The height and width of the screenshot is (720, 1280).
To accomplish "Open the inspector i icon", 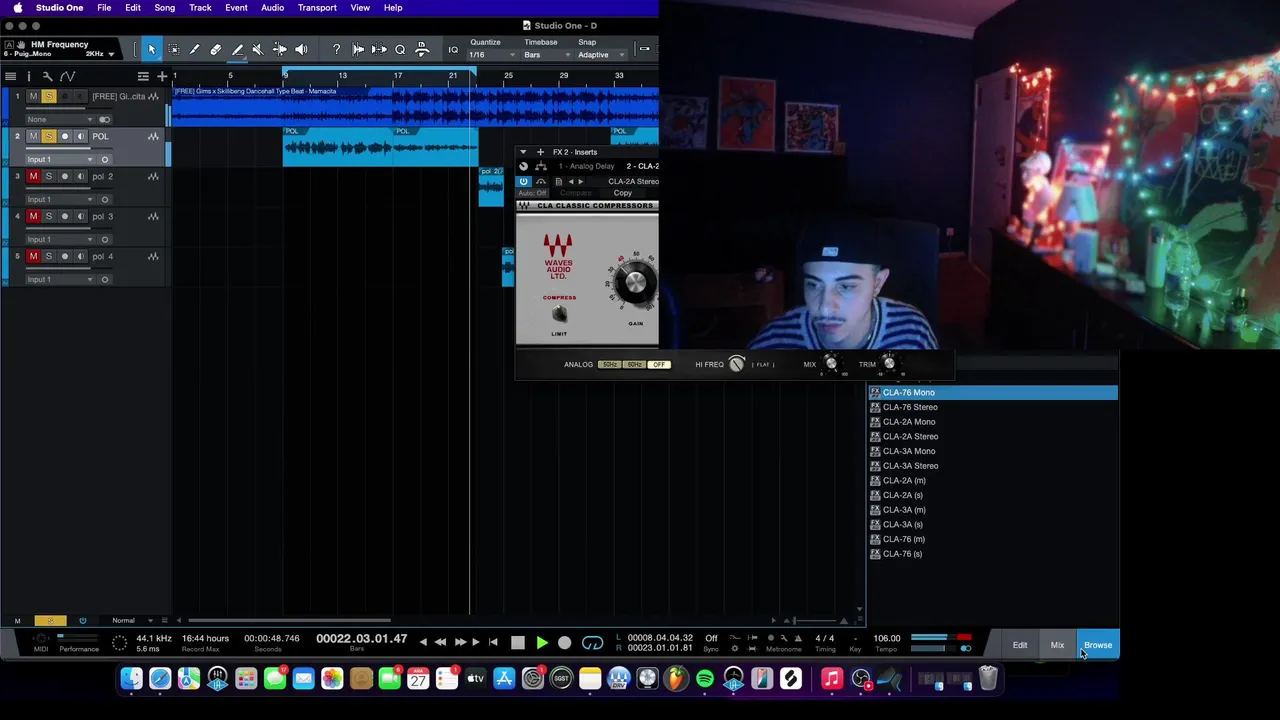I will pyautogui.click(x=28, y=76).
